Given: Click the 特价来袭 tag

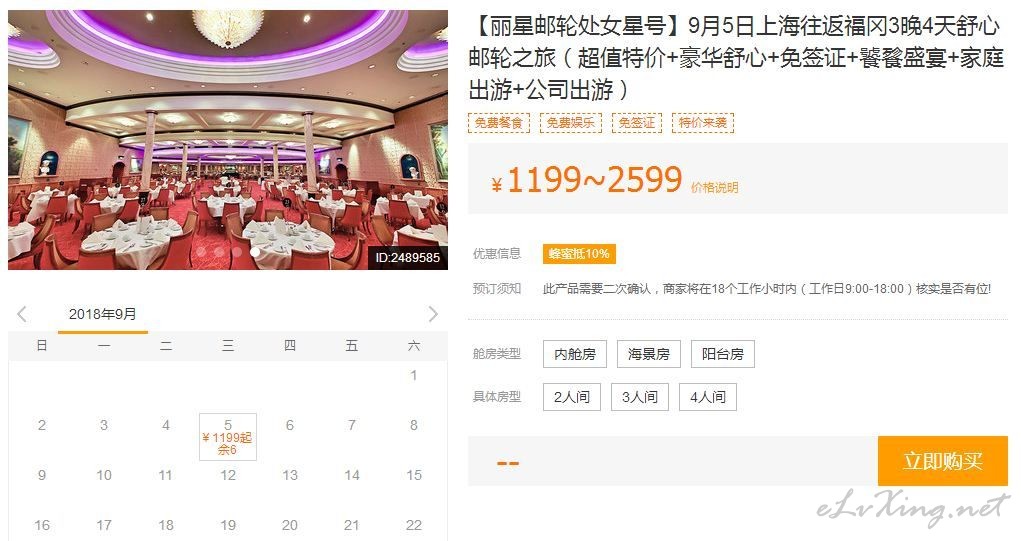Looking at the screenshot, I should point(703,122).
